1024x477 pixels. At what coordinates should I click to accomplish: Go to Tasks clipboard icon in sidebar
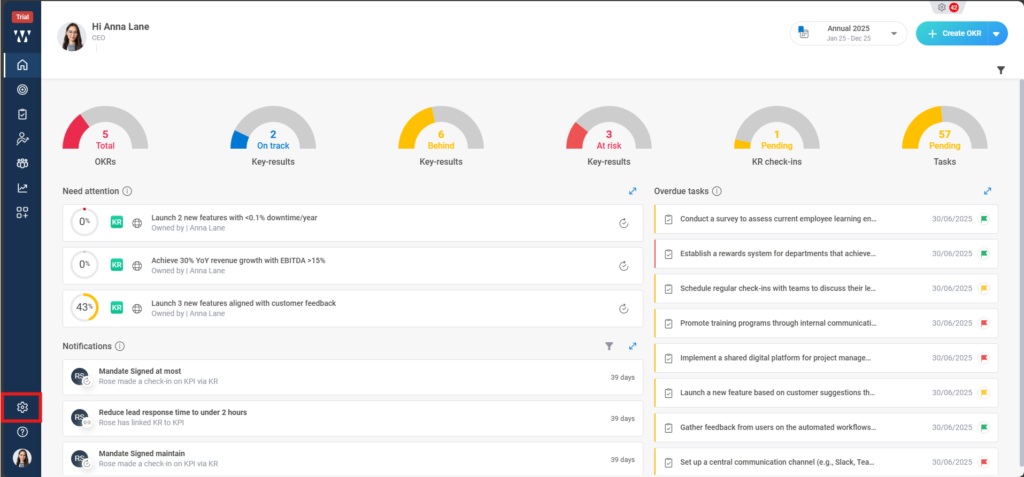[x=22, y=114]
